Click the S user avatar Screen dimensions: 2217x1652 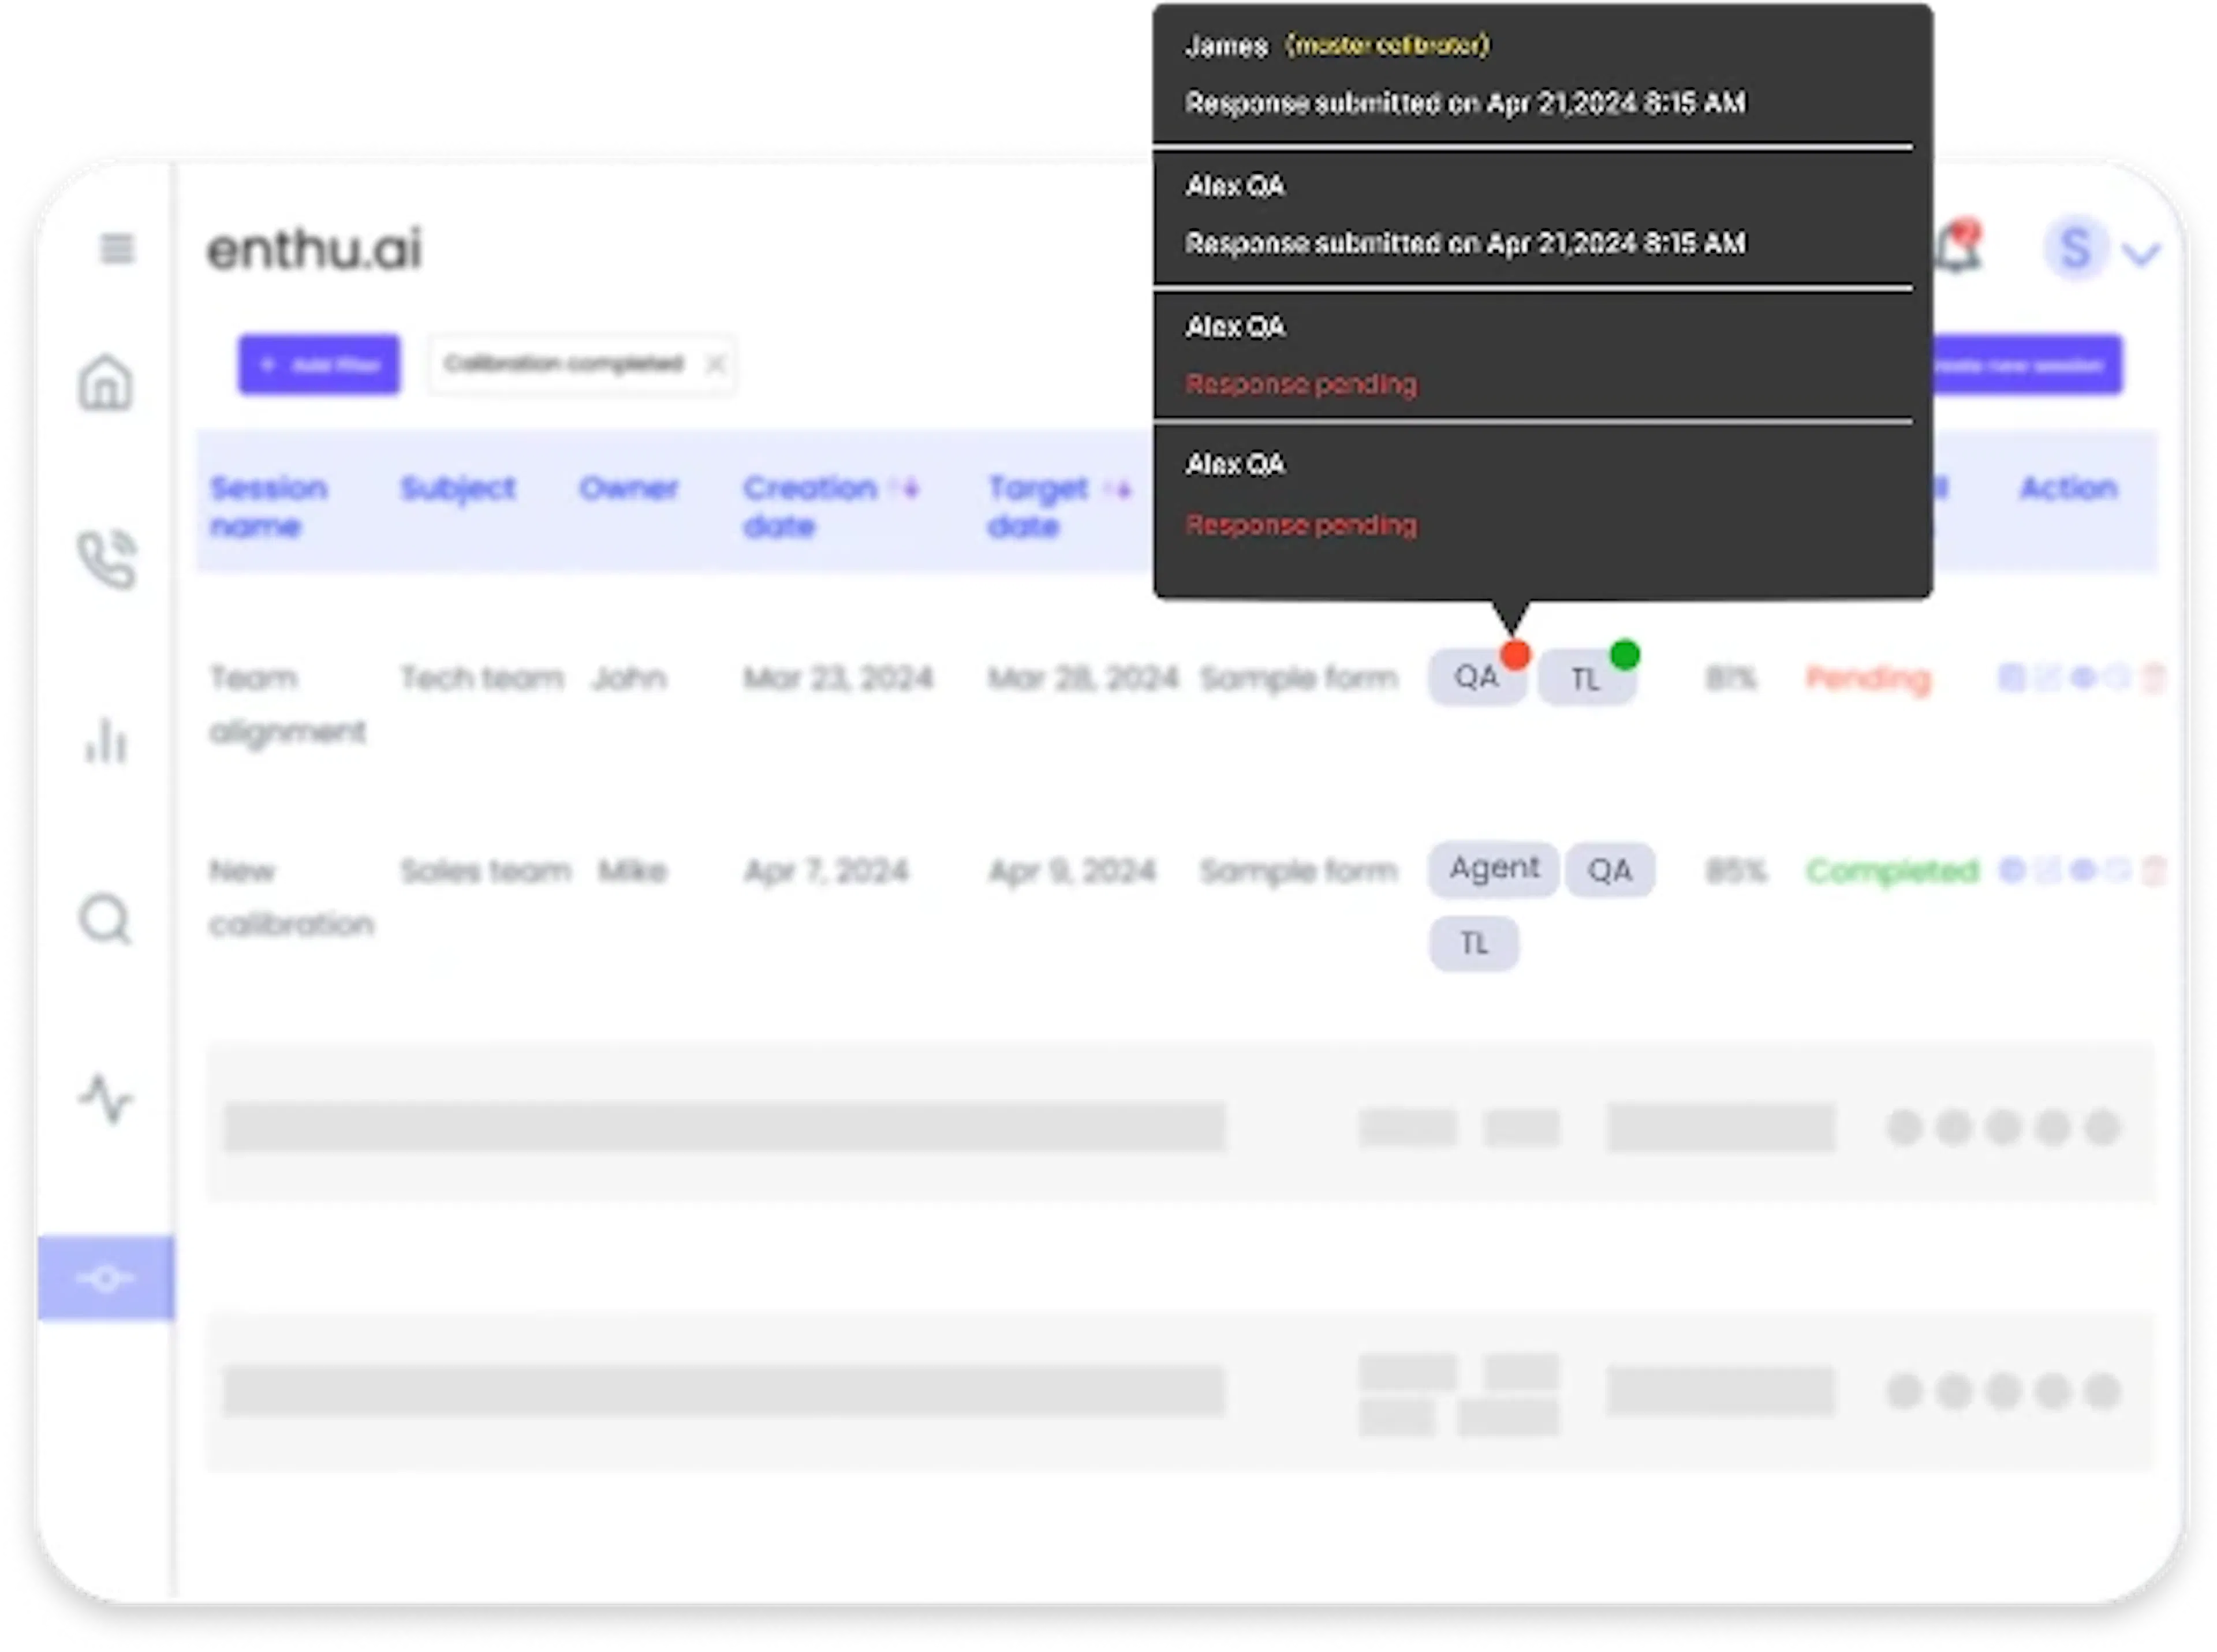2075,248
